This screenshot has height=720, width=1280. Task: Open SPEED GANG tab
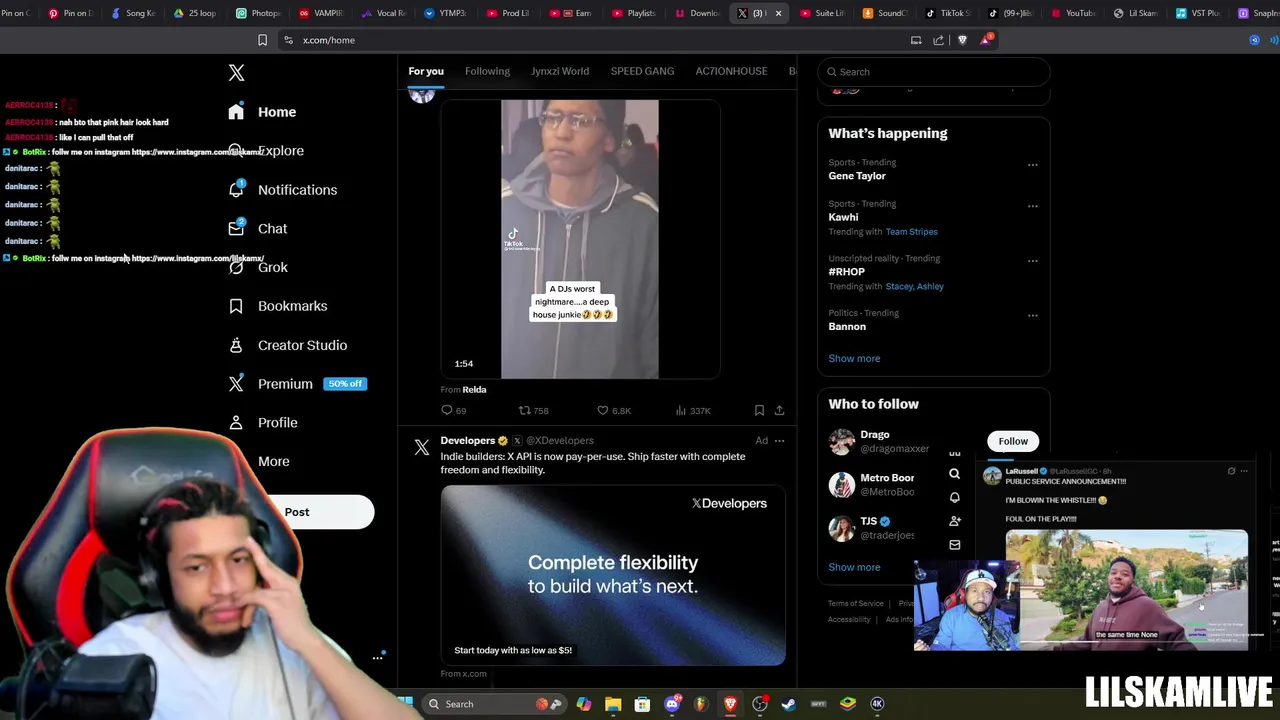click(x=642, y=71)
